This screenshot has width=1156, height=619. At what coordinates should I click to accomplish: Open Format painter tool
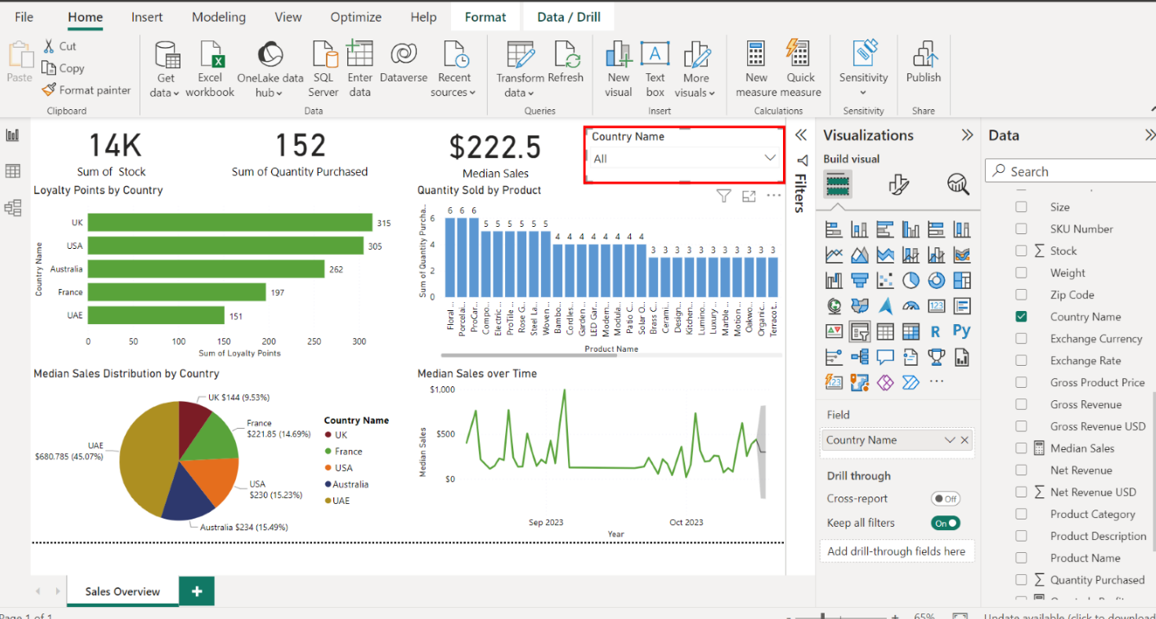click(x=86, y=90)
